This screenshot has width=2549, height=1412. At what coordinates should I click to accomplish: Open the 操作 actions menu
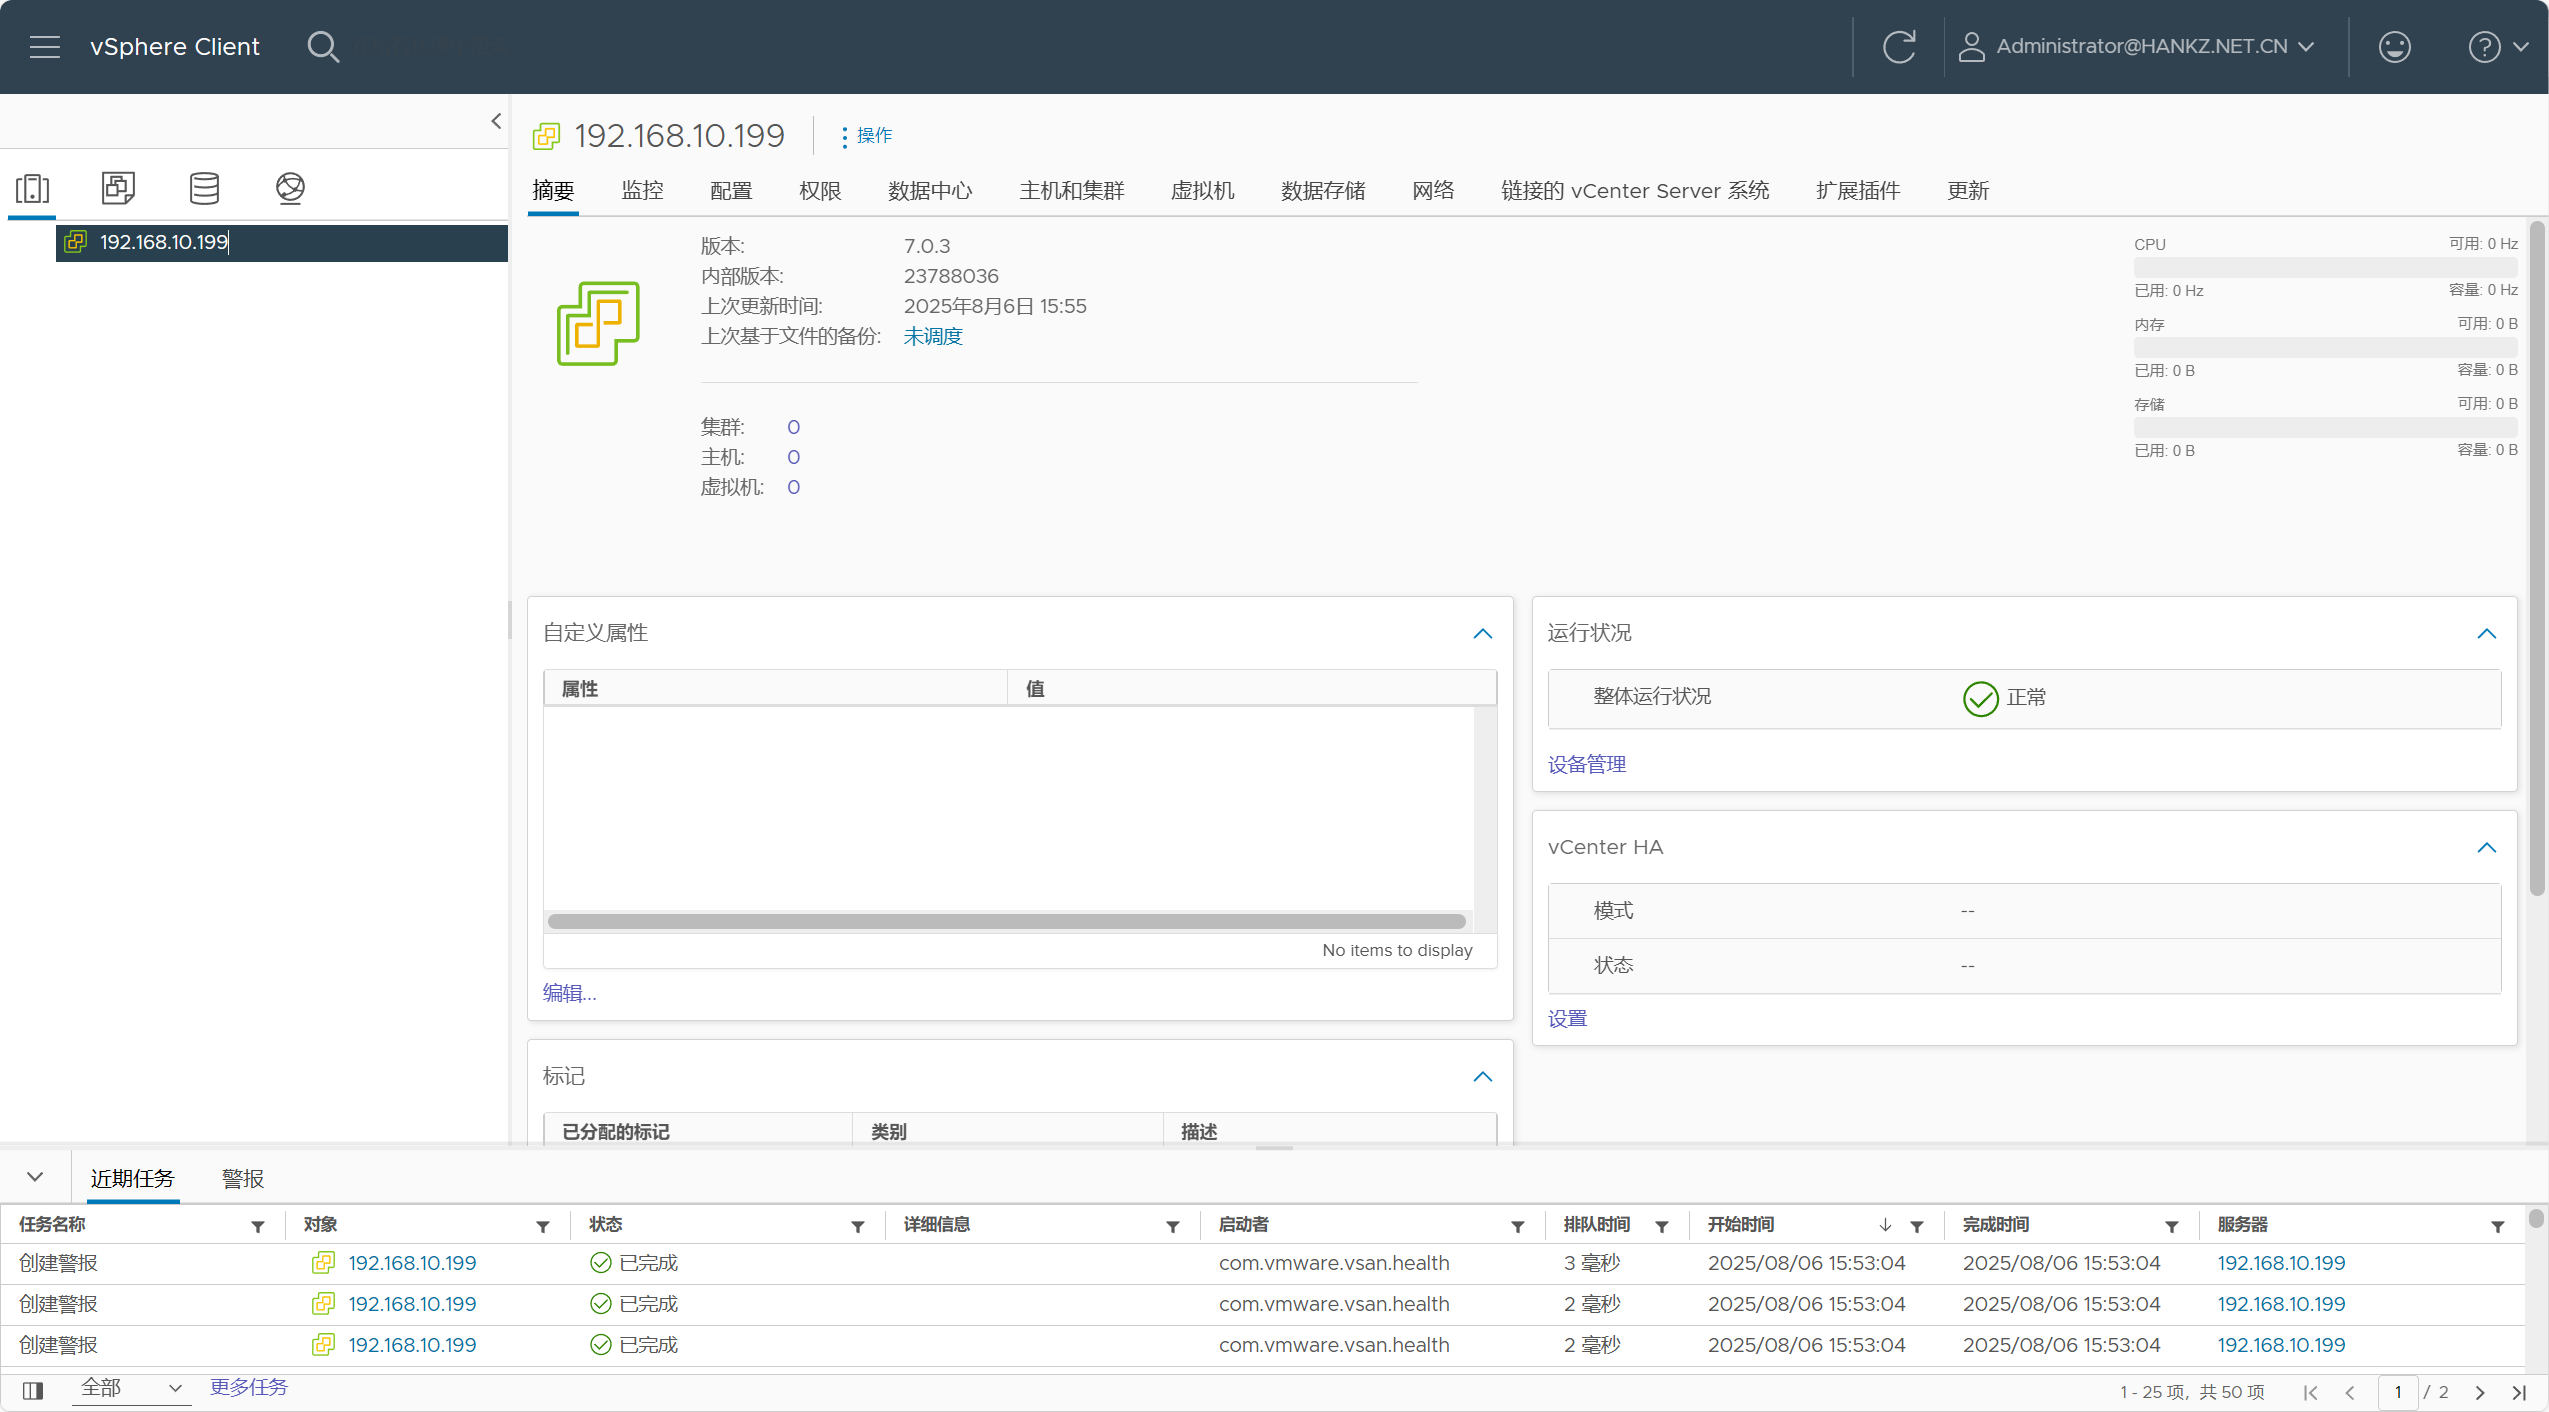(x=867, y=136)
